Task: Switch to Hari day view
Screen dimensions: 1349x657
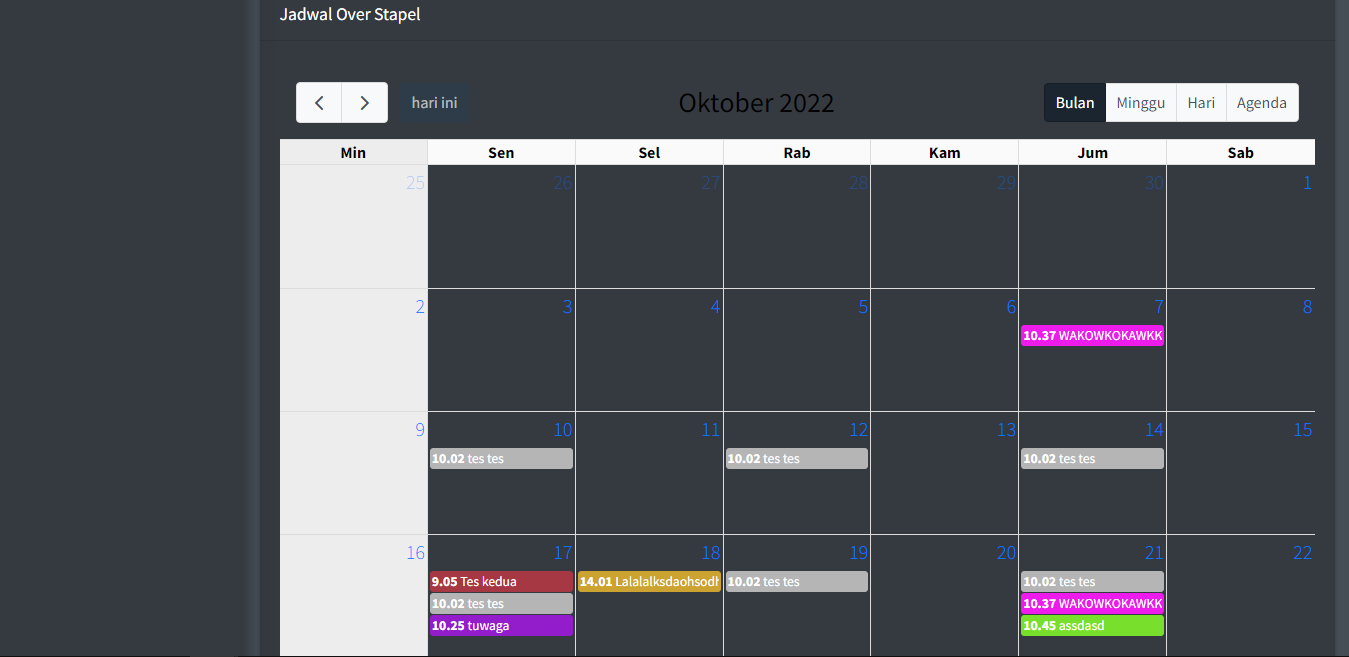Action: [x=1201, y=103]
